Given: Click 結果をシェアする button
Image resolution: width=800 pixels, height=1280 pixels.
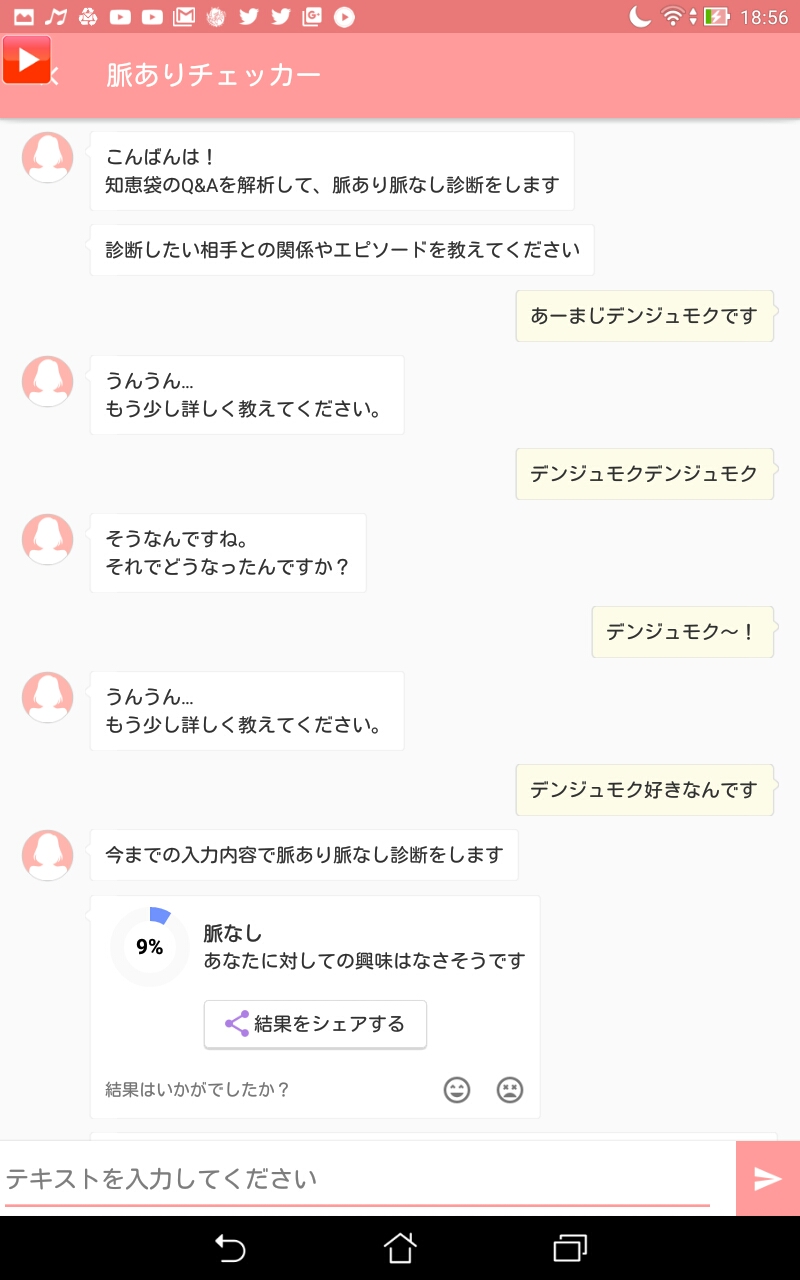Looking at the screenshot, I should 315,1024.
